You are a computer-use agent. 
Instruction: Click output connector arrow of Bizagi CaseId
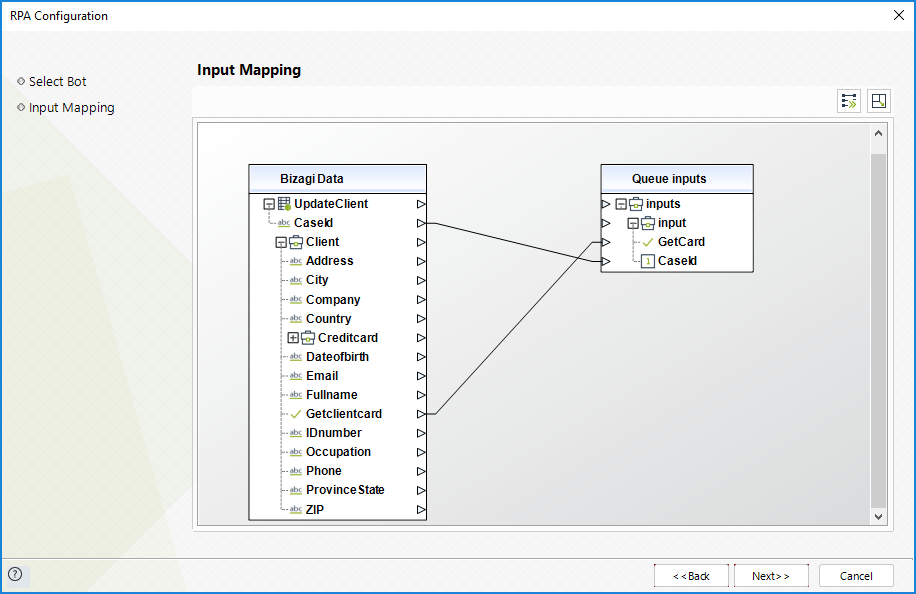(x=421, y=223)
